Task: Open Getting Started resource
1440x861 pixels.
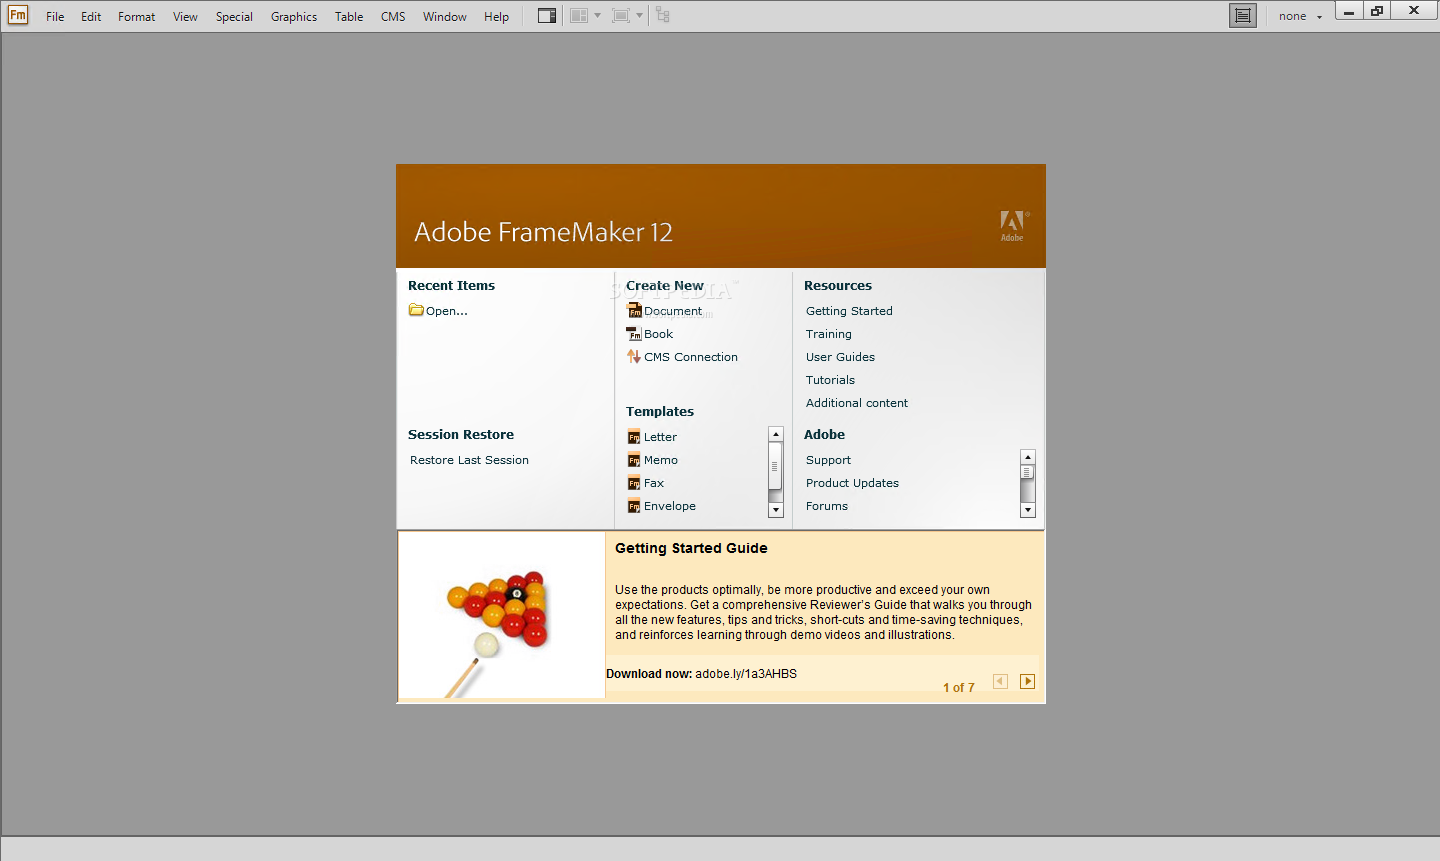Action: pos(849,311)
